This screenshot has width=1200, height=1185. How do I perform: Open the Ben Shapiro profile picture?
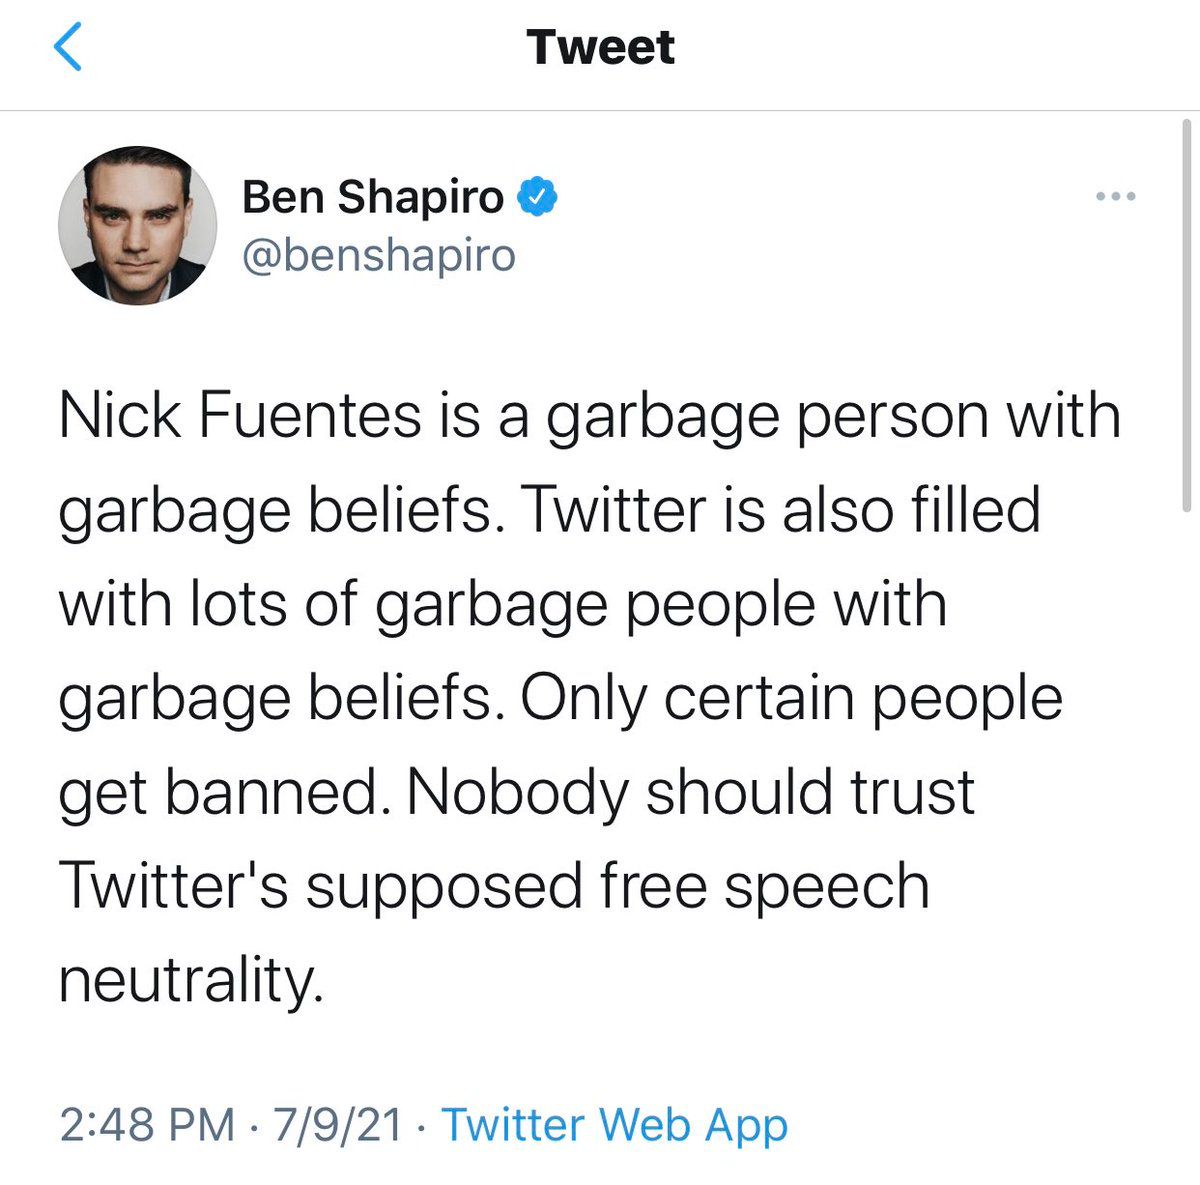(138, 223)
